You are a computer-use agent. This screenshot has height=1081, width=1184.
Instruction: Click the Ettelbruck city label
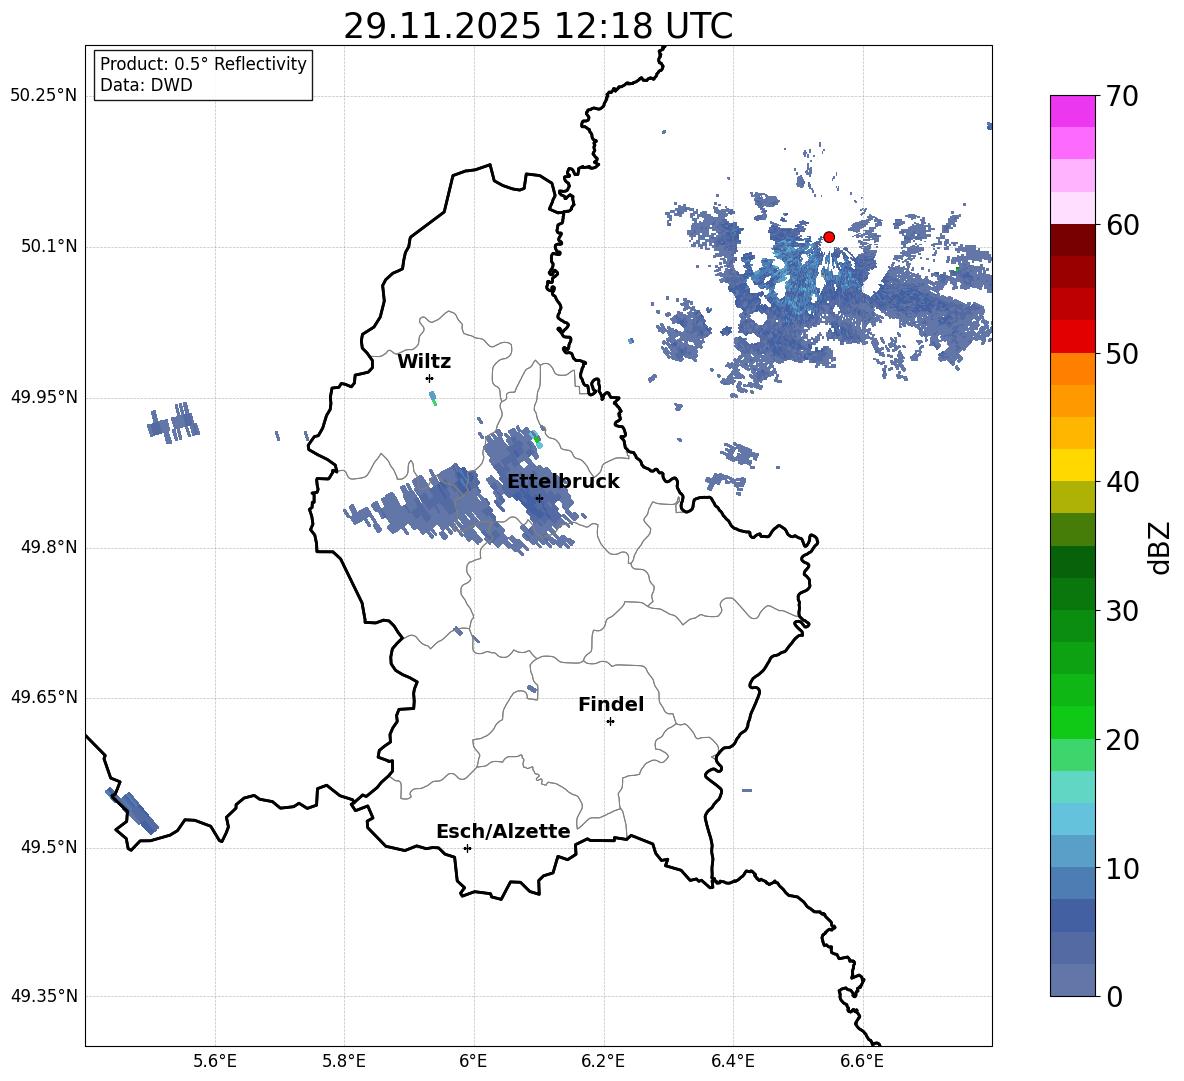[563, 482]
